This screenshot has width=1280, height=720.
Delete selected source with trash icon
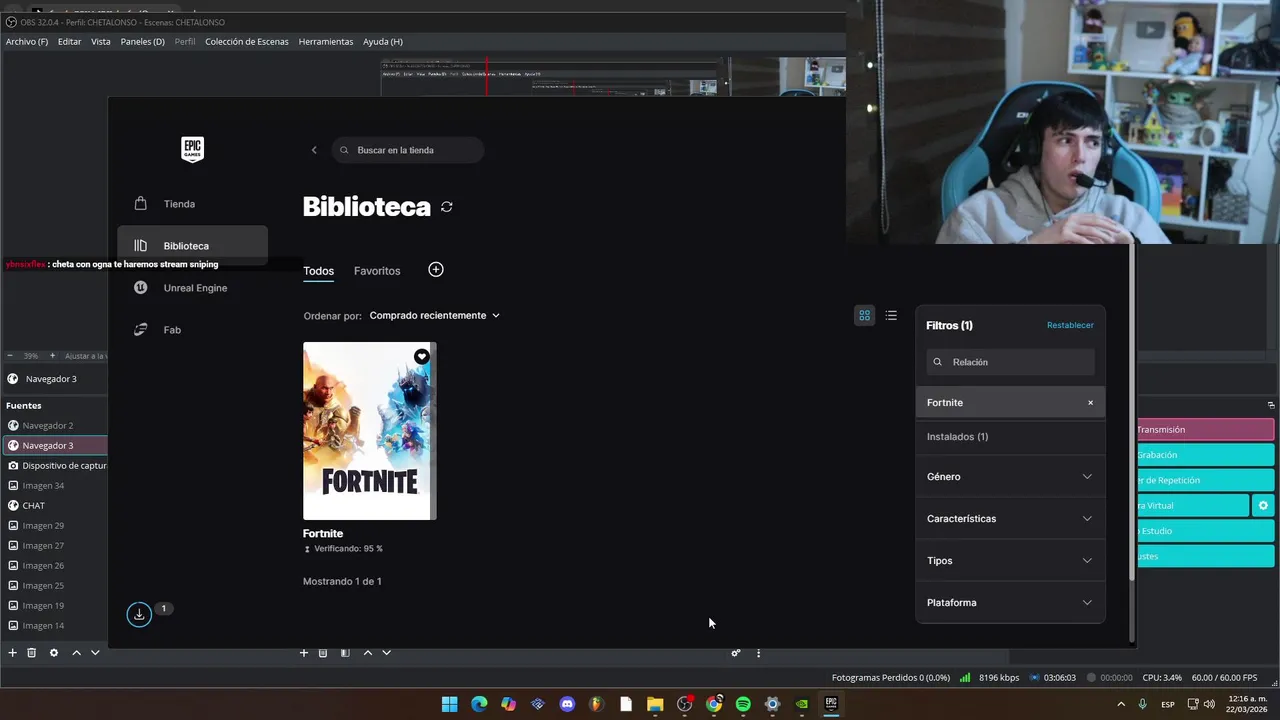pyautogui.click(x=31, y=653)
